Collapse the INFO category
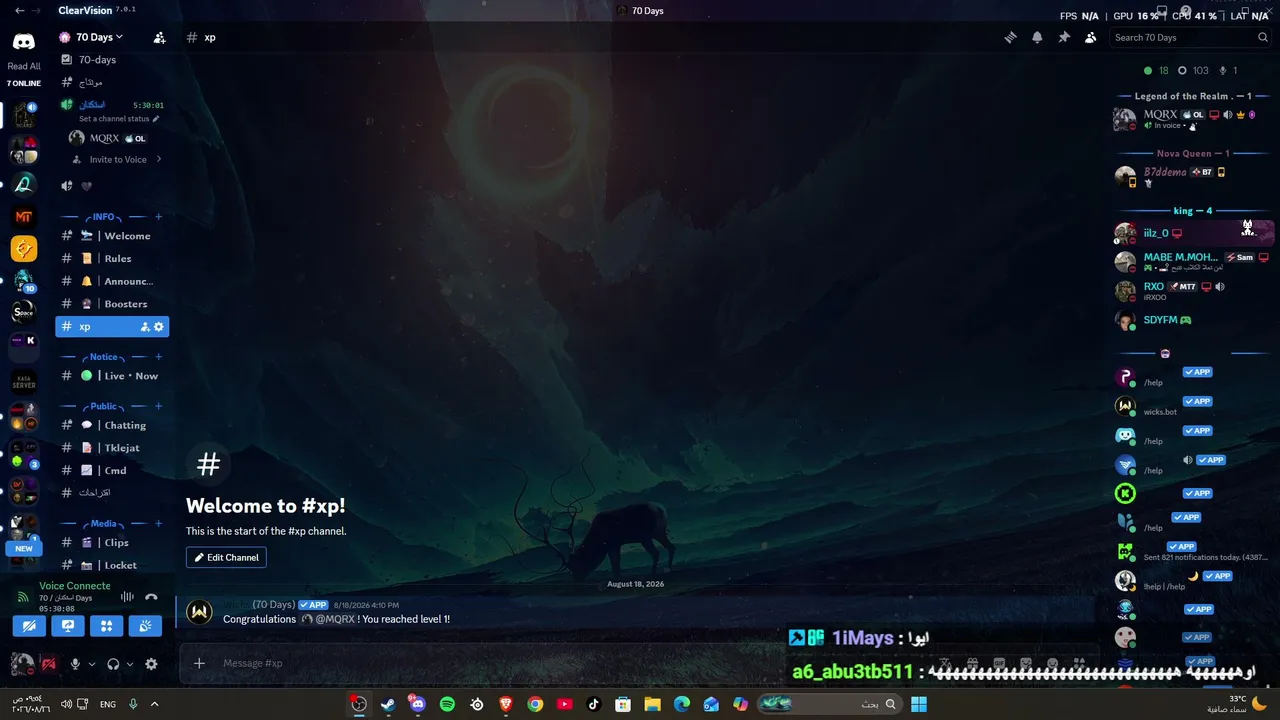The width and height of the screenshot is (1280, 720). coord(103,217)
